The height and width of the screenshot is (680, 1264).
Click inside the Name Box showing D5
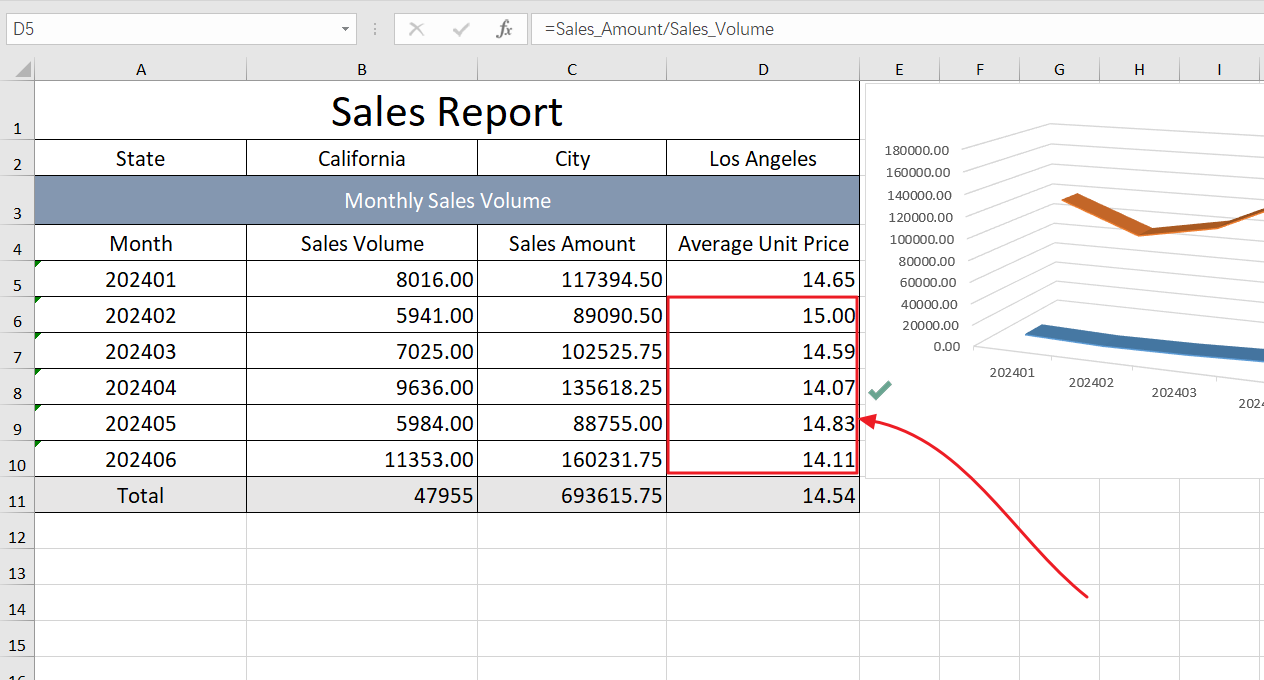[170, 29]
